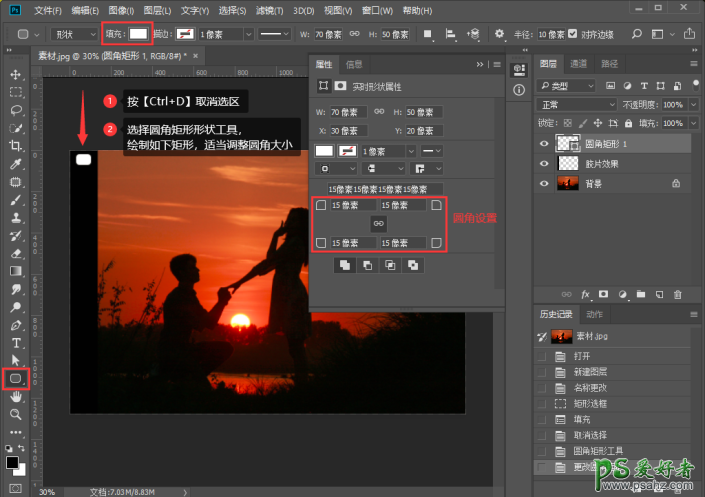Open stroke line style dropdown in options bar
The width and height of the screenshot is (705, 497).
point(275,34)
